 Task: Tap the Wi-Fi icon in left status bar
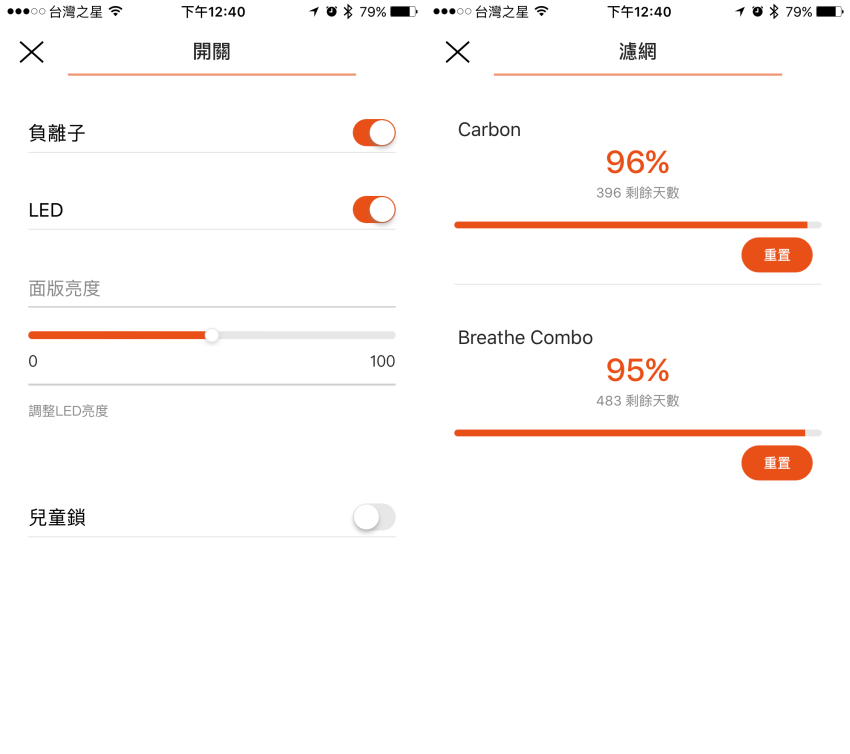(x=115, y=11)
